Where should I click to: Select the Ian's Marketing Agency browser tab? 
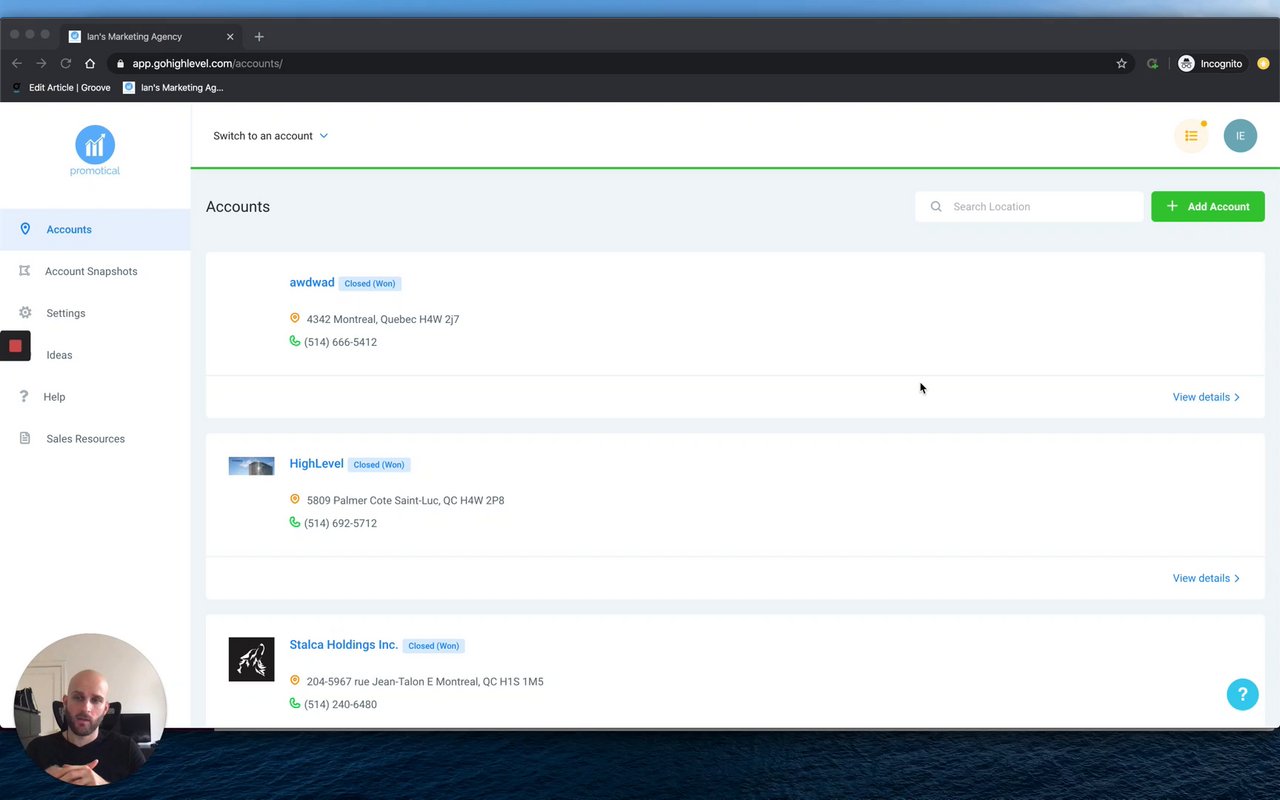point(150,36)
